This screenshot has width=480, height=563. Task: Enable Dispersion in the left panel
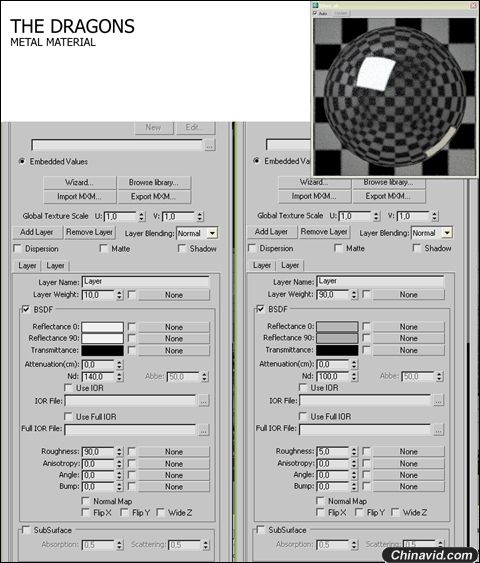click(17, 249)
